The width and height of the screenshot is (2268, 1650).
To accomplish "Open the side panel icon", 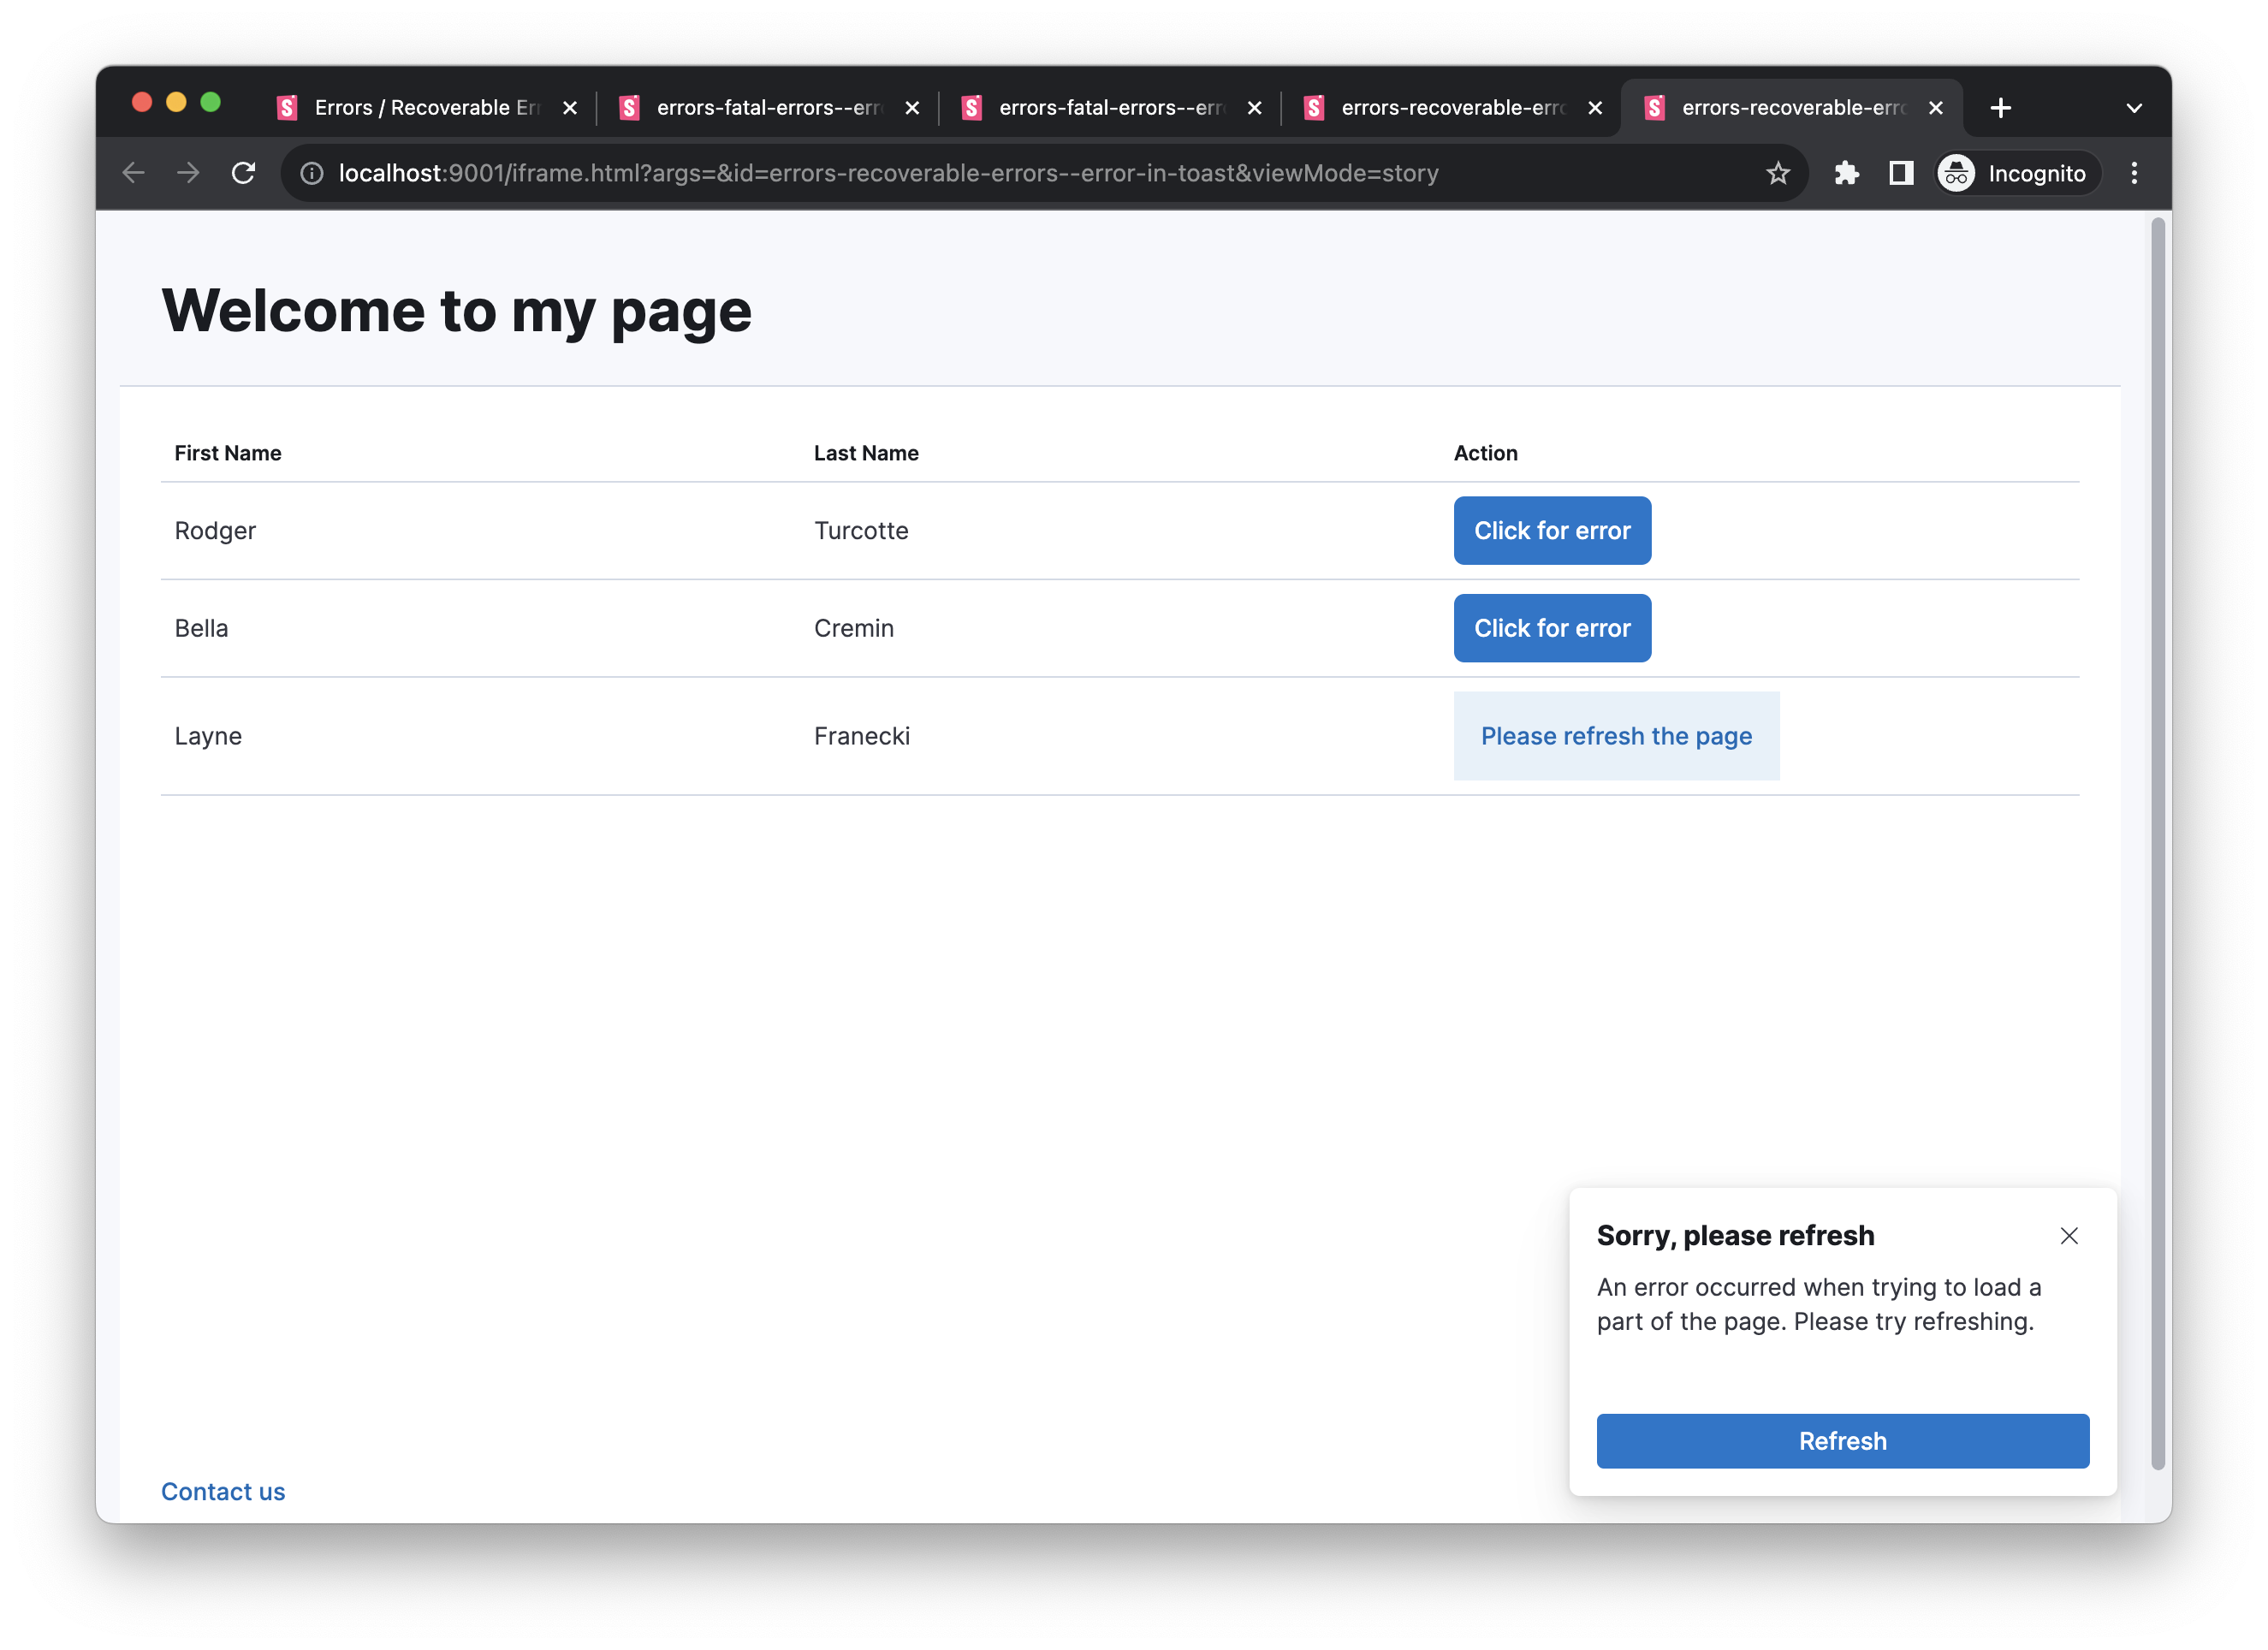I will (1899, 173).
